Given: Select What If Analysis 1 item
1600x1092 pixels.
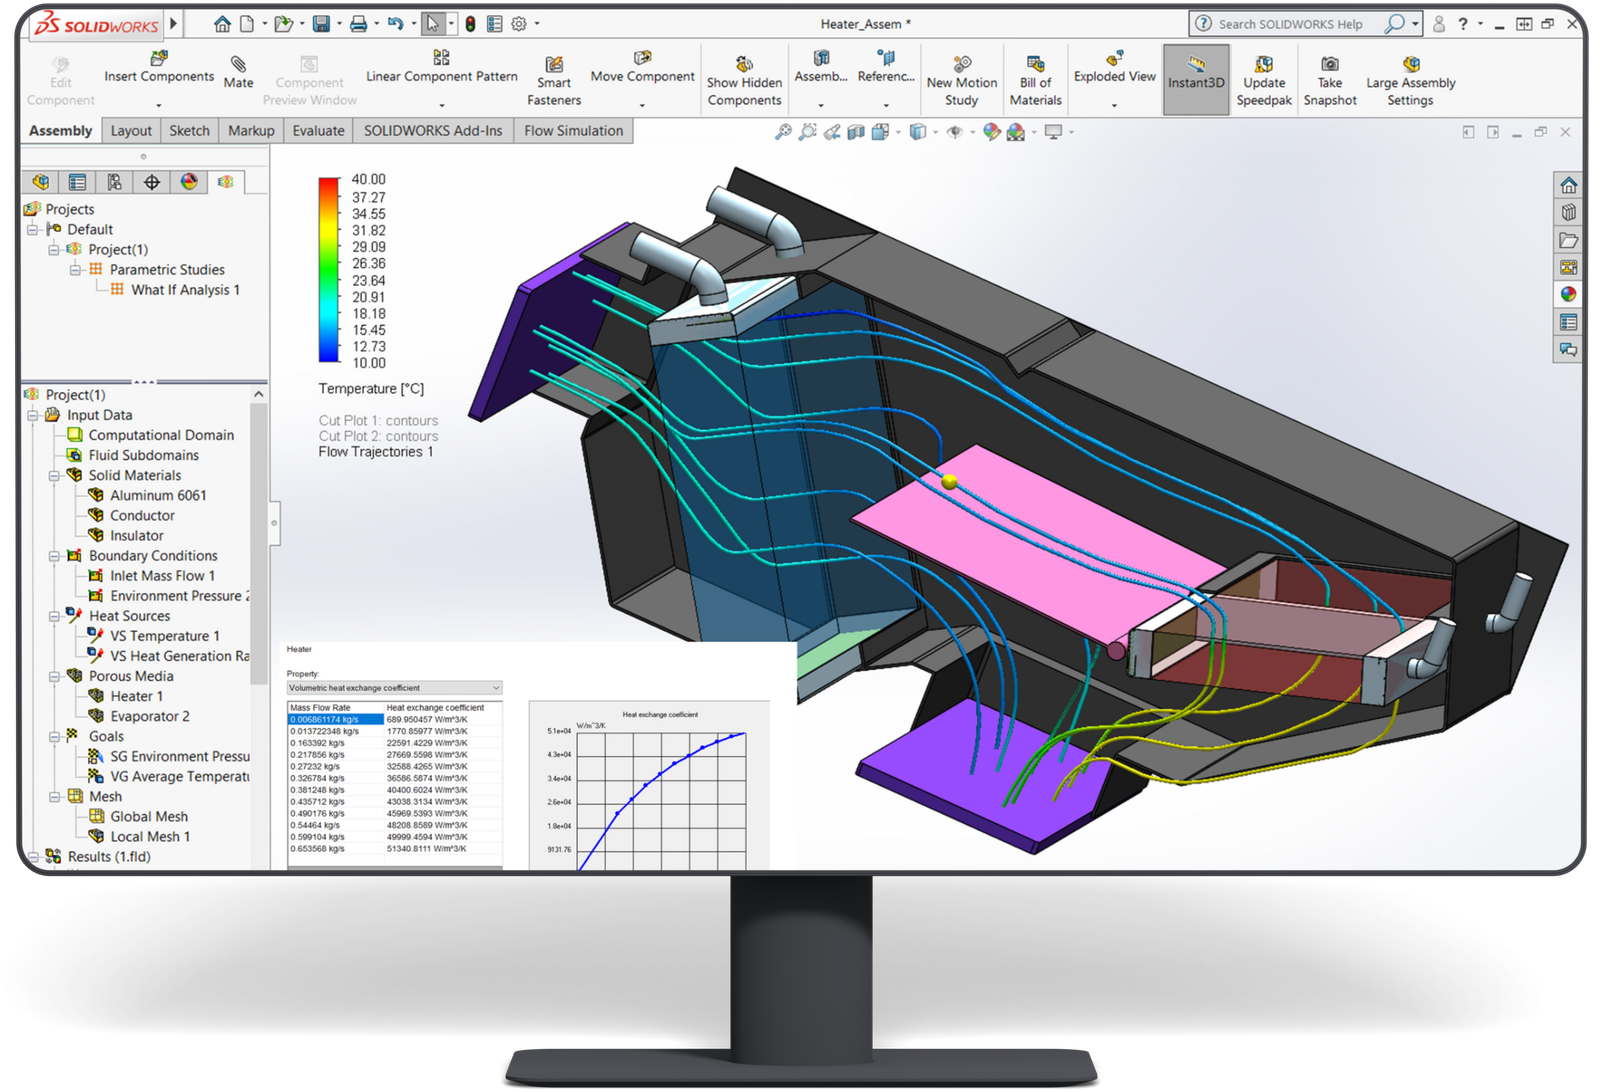Looking at the screenshot, I should click(x=185, y=290).
